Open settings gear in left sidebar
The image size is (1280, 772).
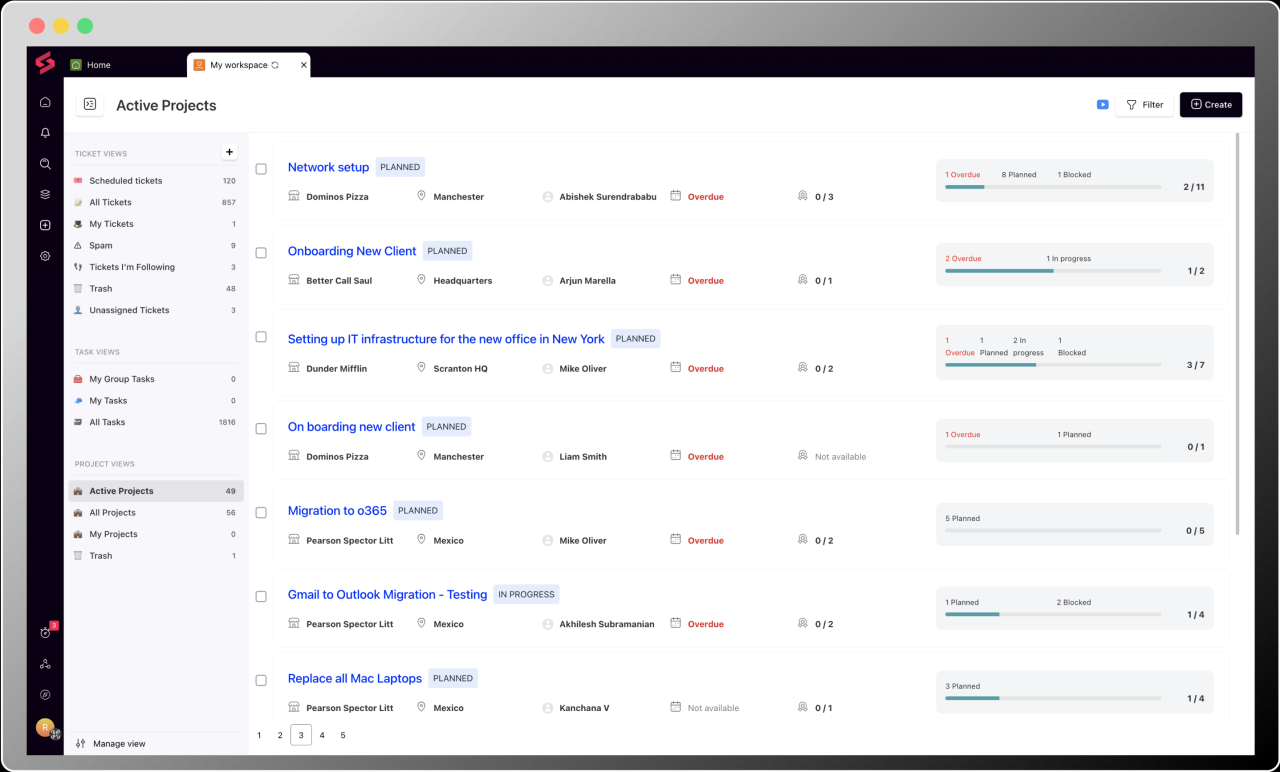pos(45,256)
